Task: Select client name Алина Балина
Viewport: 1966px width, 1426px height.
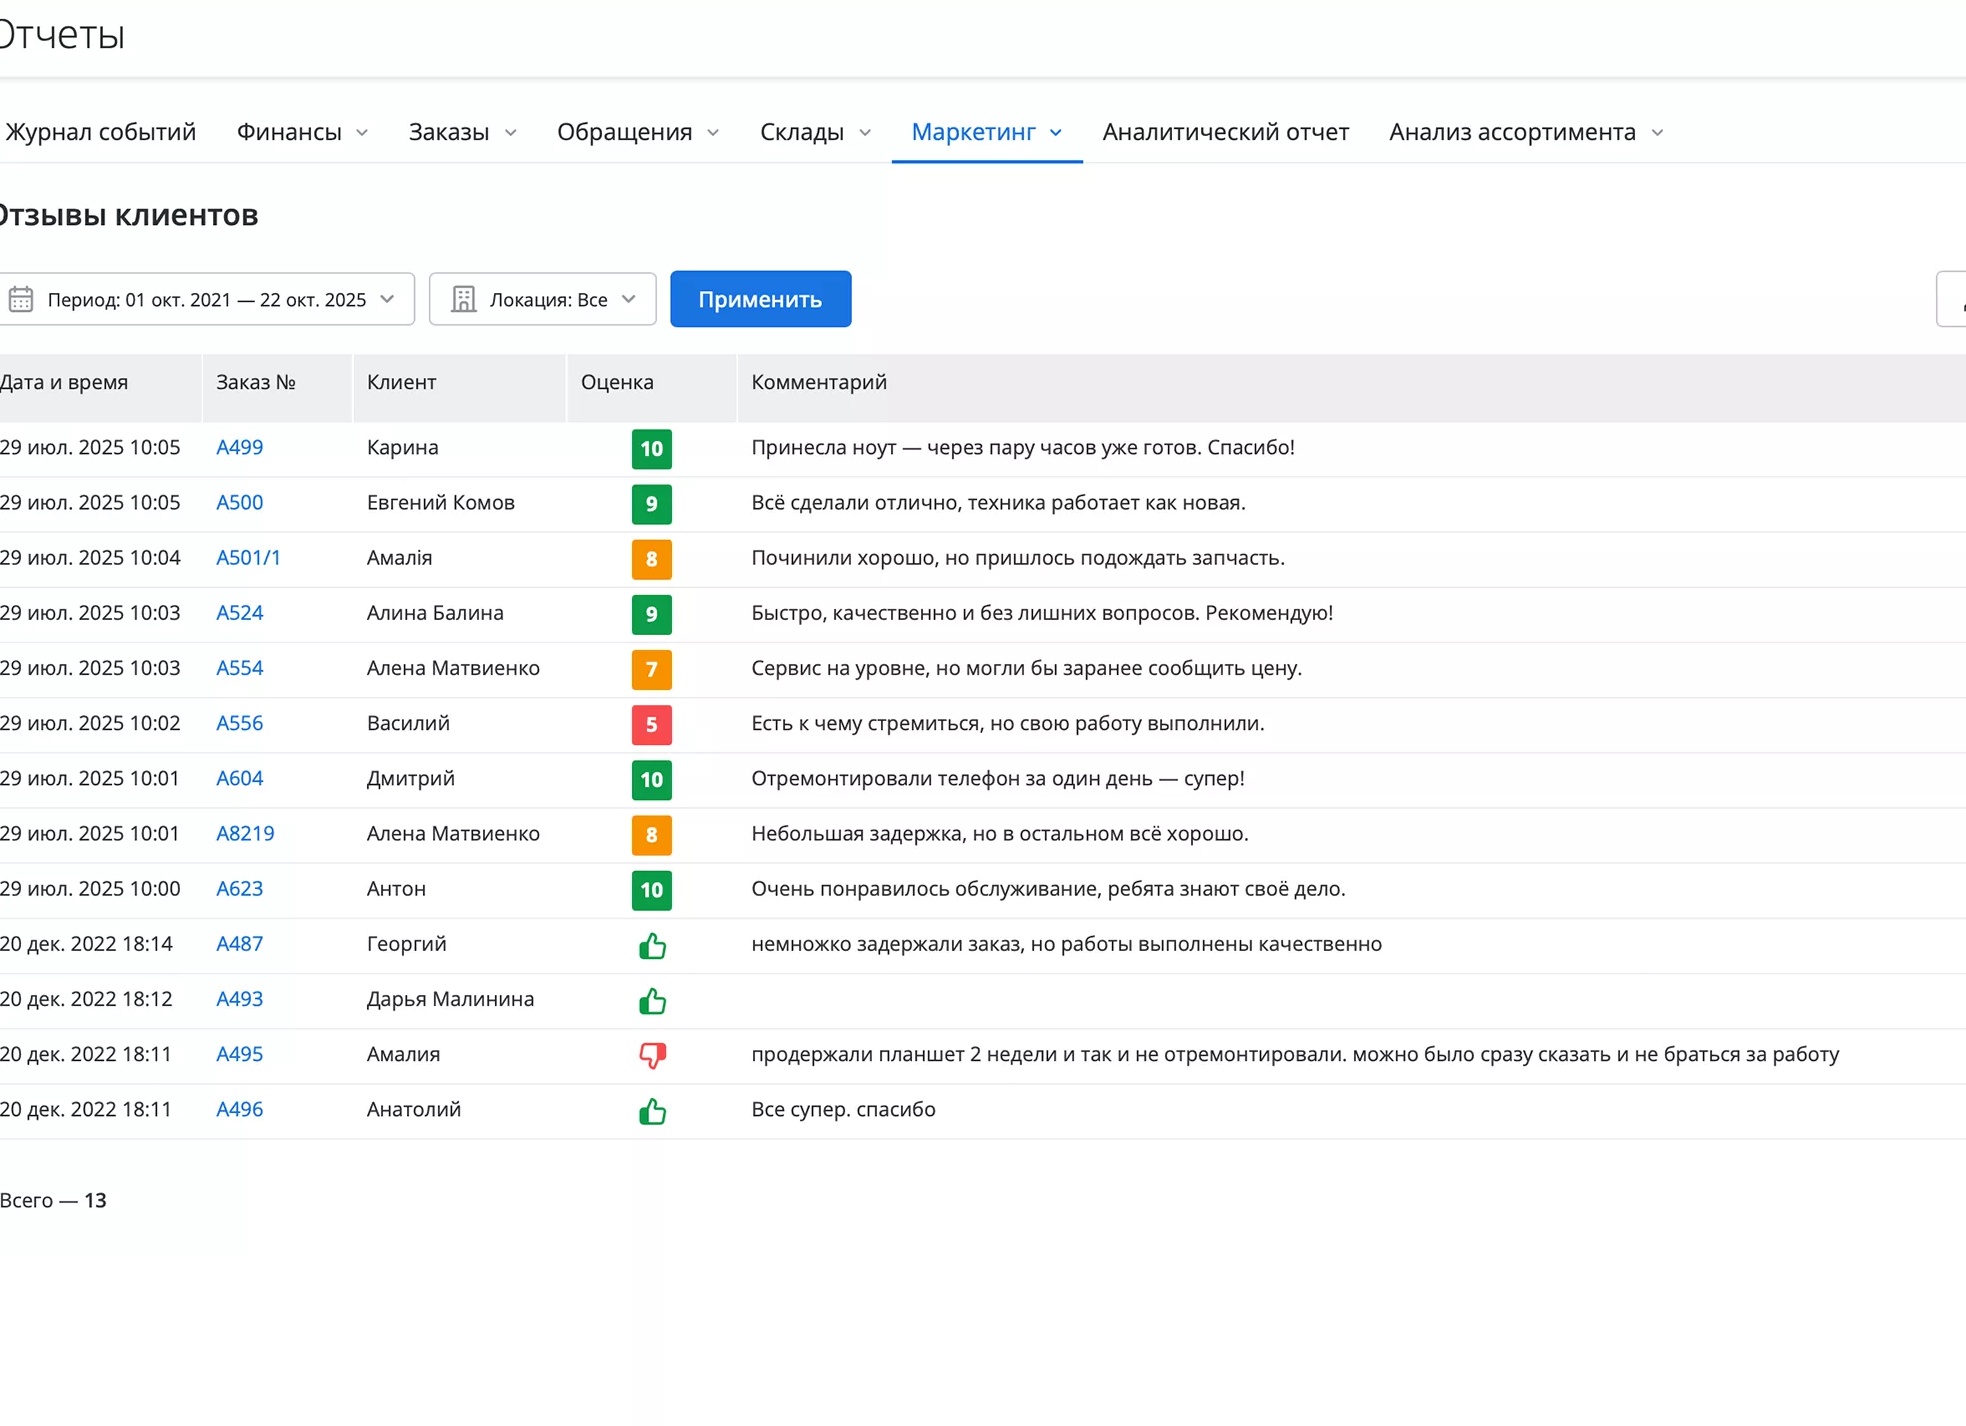Action: (x=435, y=612)
